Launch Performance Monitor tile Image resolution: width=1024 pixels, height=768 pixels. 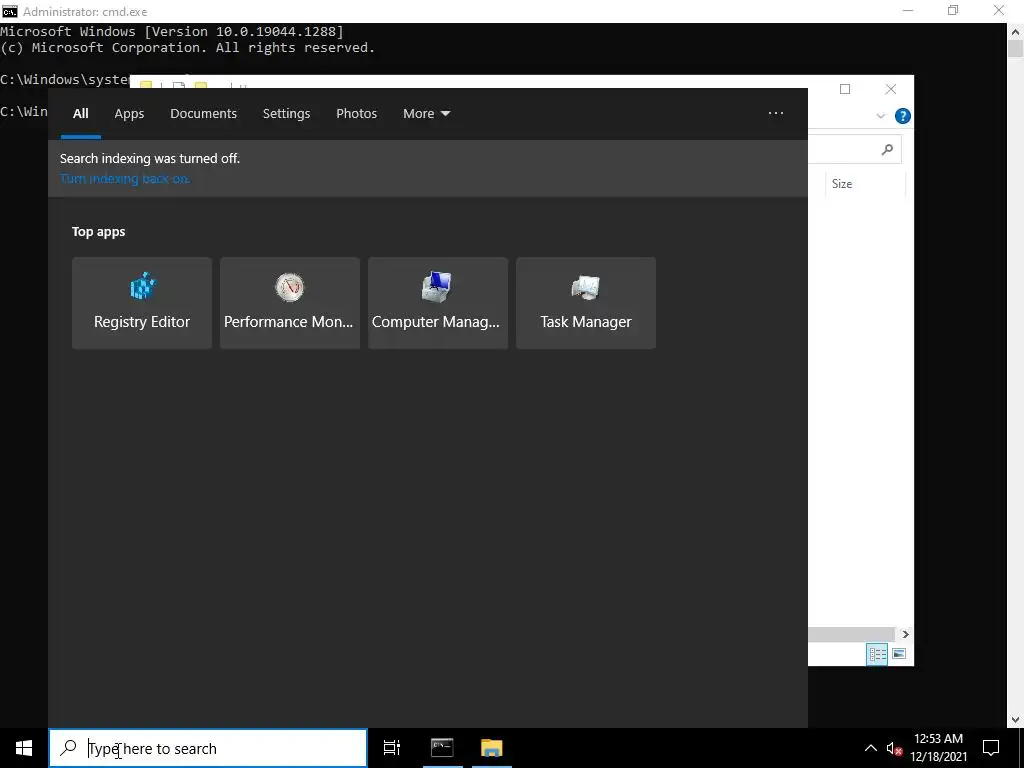click(289, 303)
